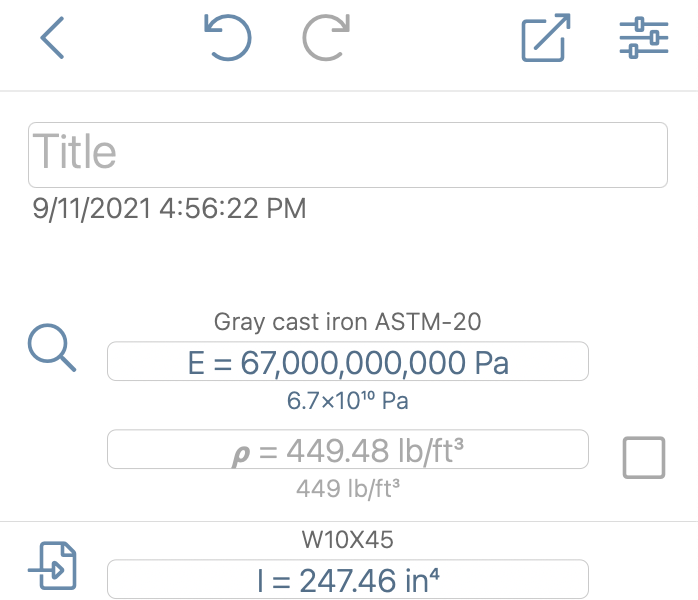Import a section using file icon
Viewport: 698px width, 600px height.
[x=52, y=566]
